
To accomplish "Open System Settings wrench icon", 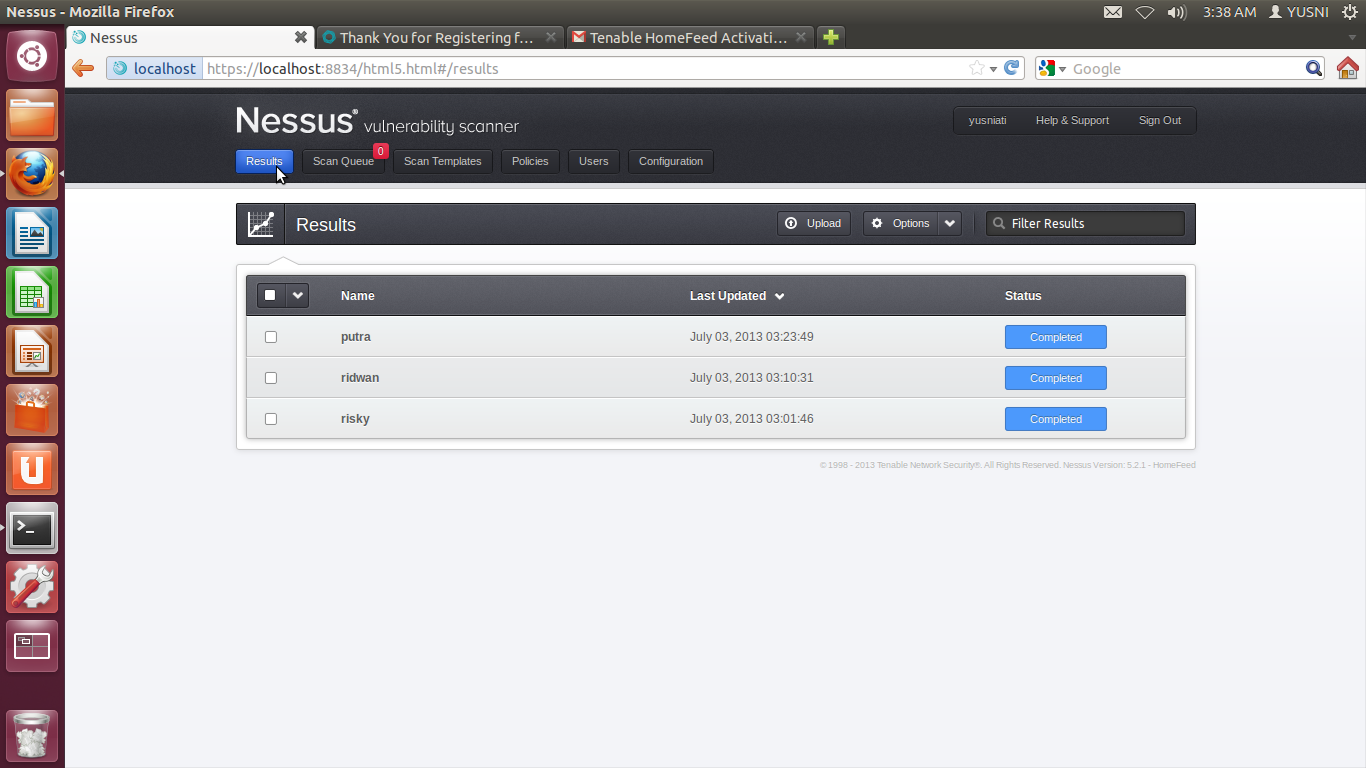I will tap(32, 587).
